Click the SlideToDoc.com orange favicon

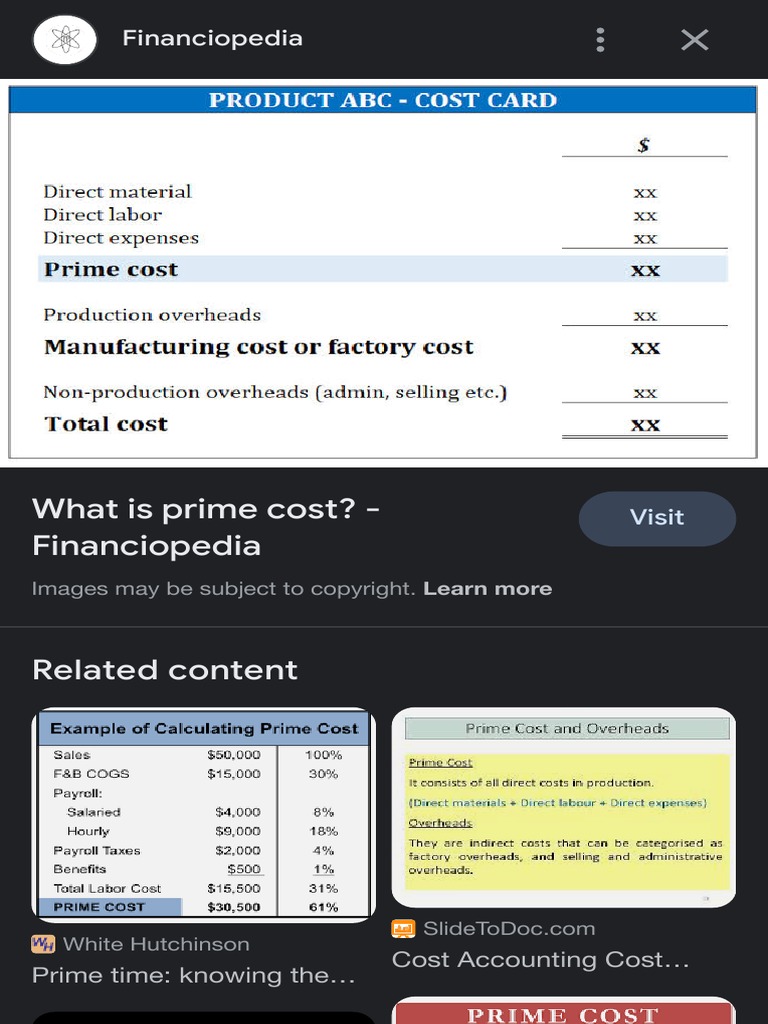point(403,929)
